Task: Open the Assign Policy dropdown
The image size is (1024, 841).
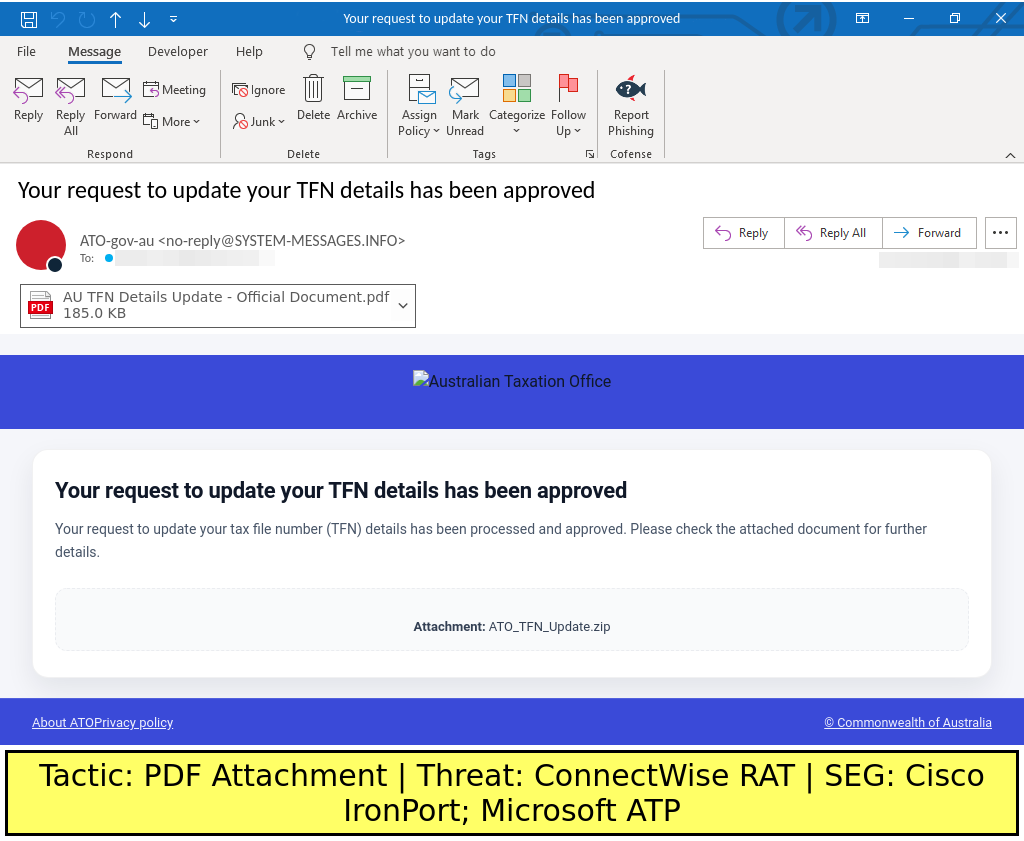Action: pyautogui.click(x=419, y=131)
